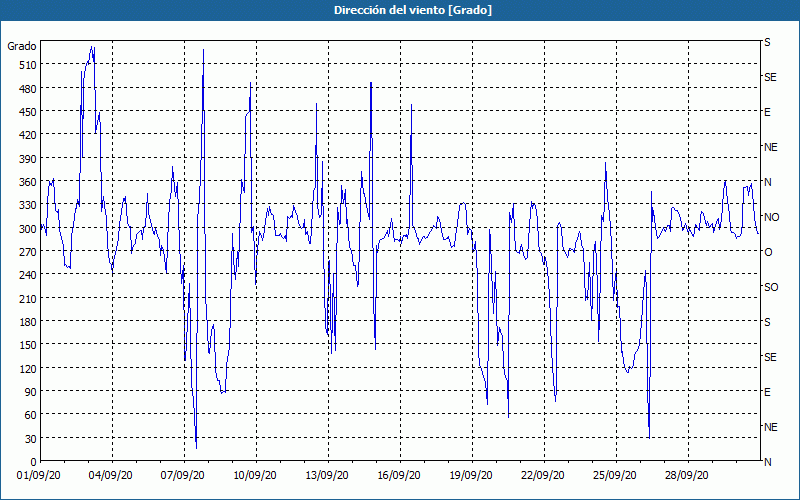Click the 300 y-axis value

coord(28,229)
